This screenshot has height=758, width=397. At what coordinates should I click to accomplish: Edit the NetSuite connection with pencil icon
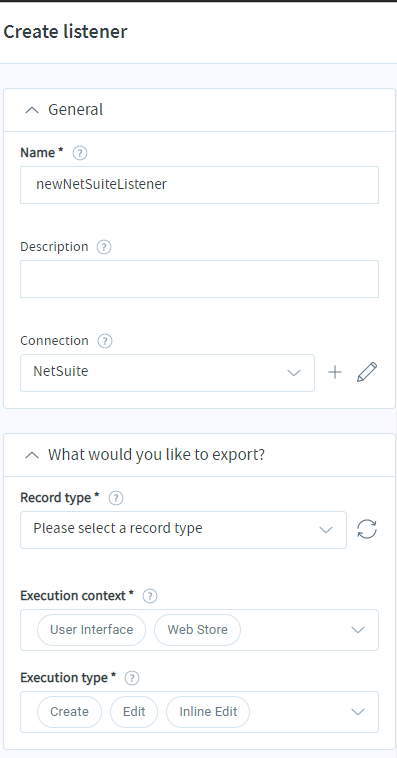pos(367,372)
